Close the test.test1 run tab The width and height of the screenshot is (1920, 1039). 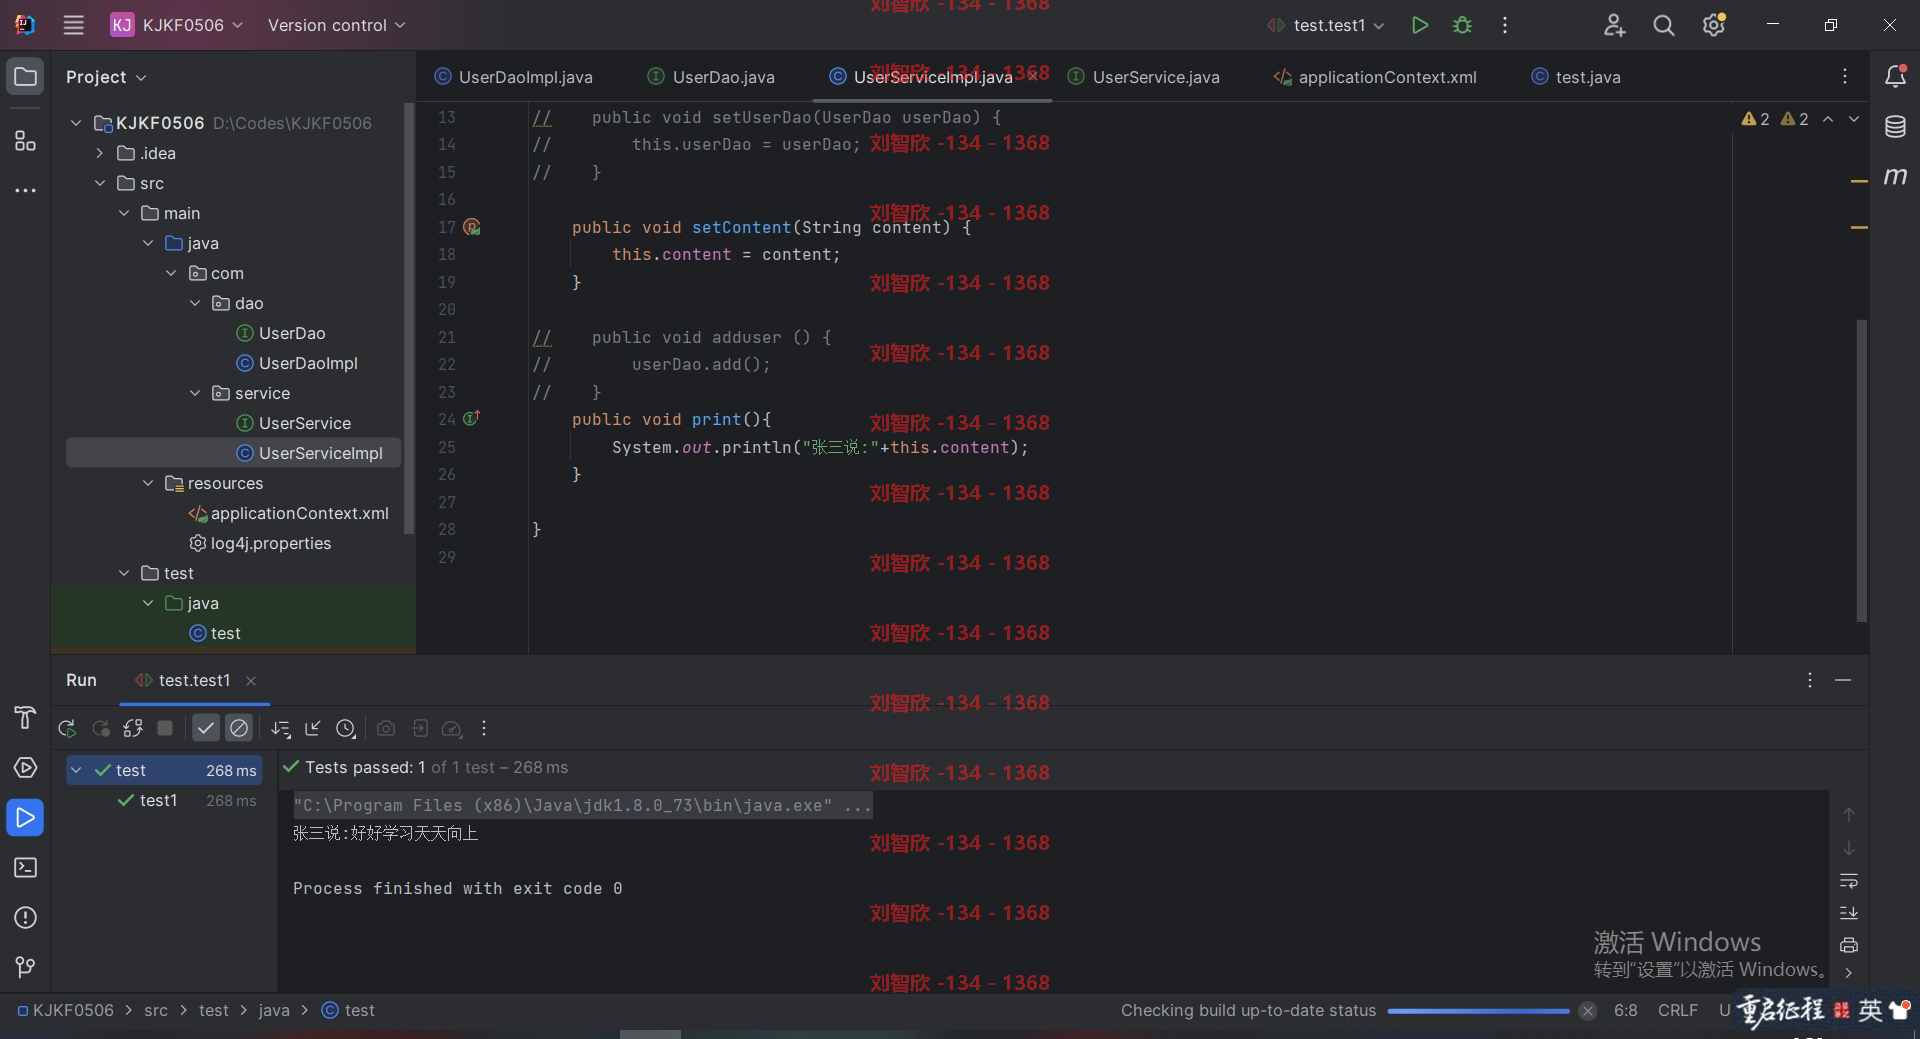coord(251,681)
